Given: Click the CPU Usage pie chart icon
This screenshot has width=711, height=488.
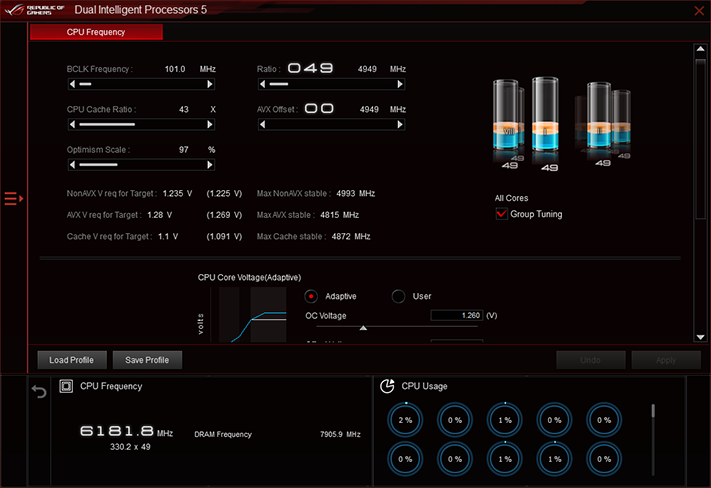Looking at the screenshot, I should pos(387,386).
